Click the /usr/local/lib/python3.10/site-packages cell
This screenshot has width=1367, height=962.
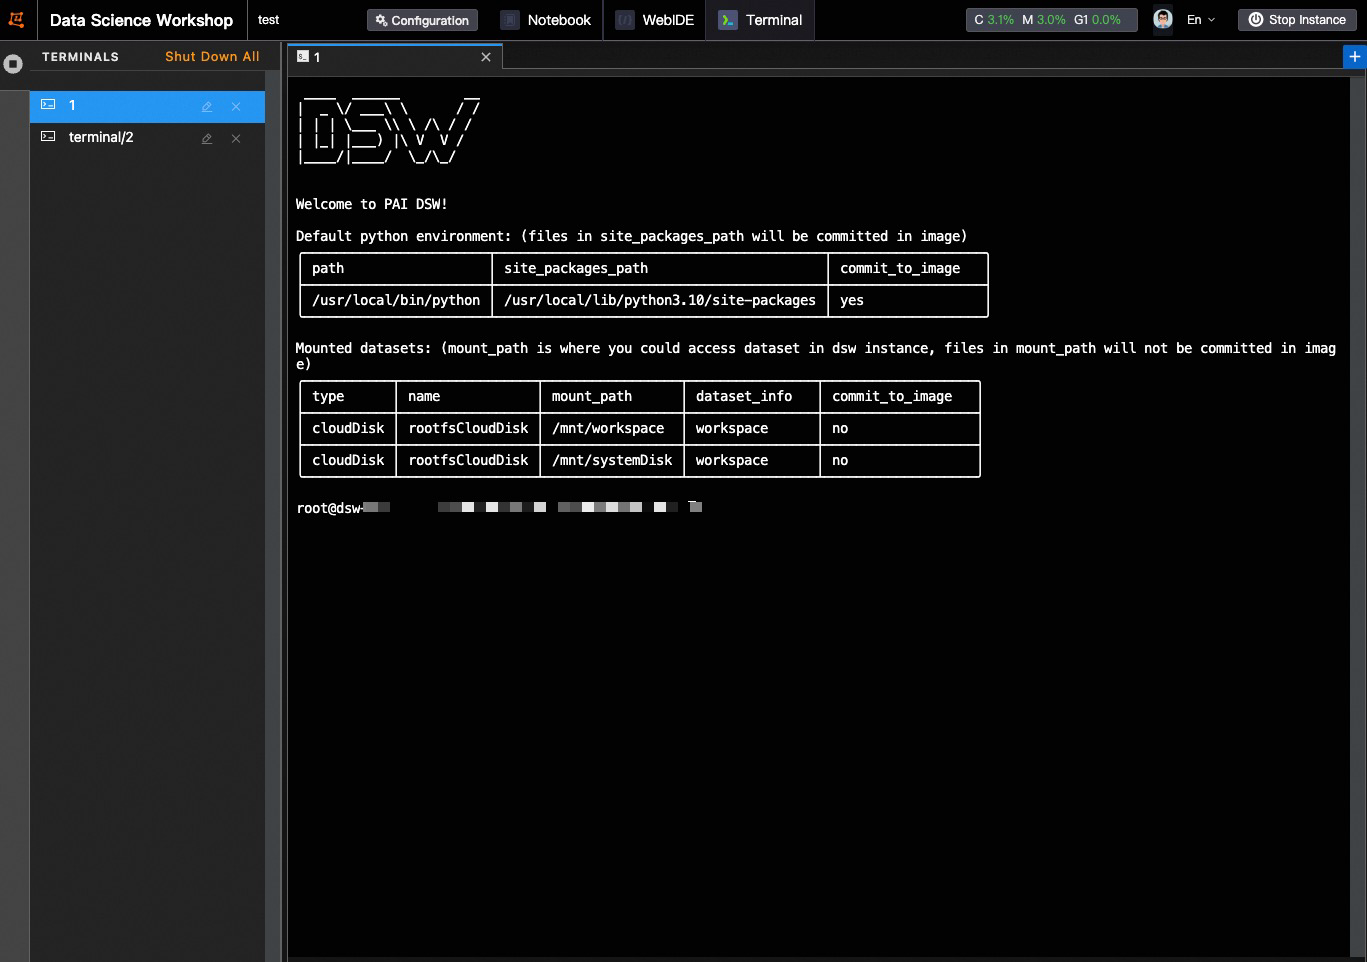point(660,300)
